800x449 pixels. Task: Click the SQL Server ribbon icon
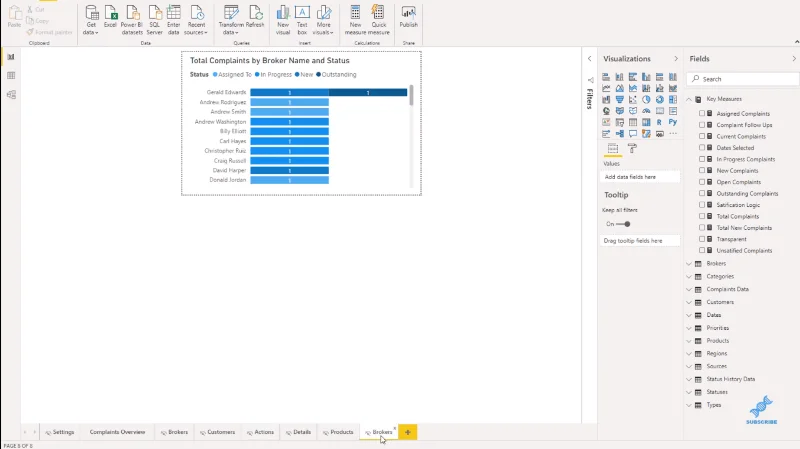point(155,19)
